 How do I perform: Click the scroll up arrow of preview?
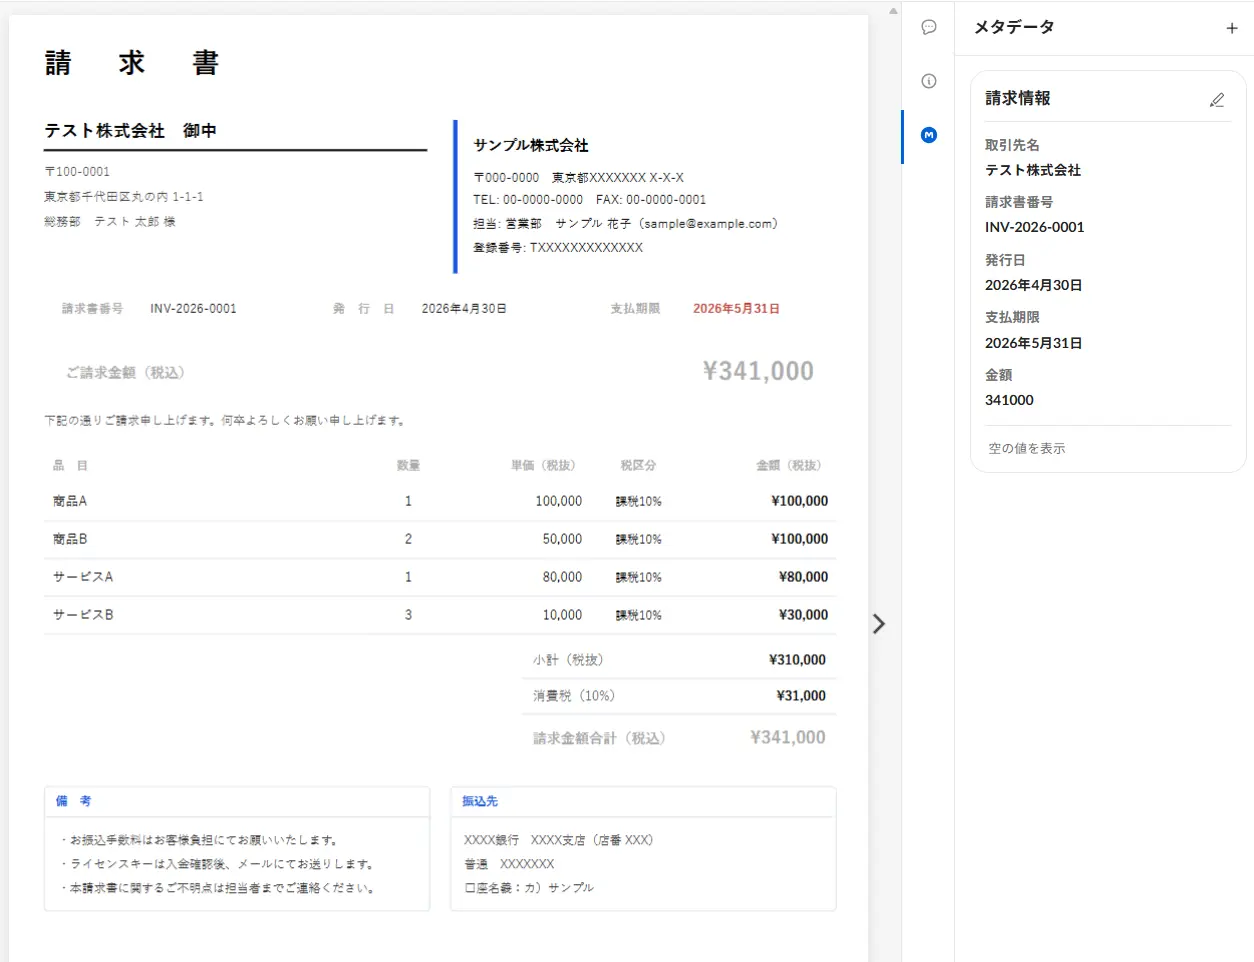click(x=893, y=11)
